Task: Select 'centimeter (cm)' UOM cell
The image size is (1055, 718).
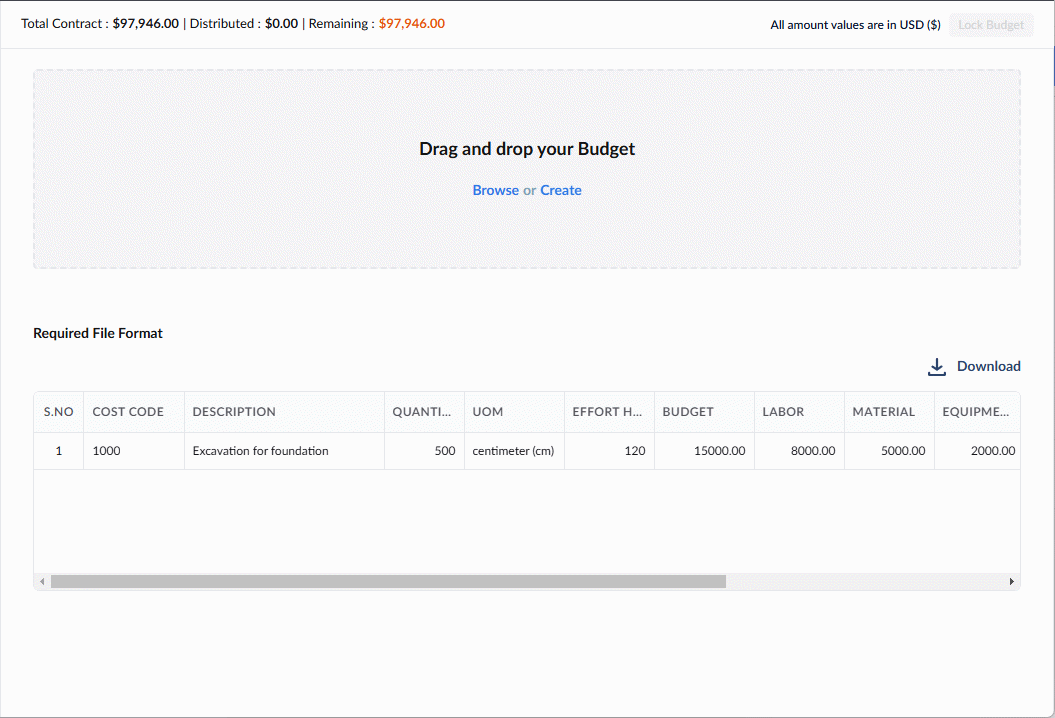Action: pyautogui.click(x=514, y=451)
